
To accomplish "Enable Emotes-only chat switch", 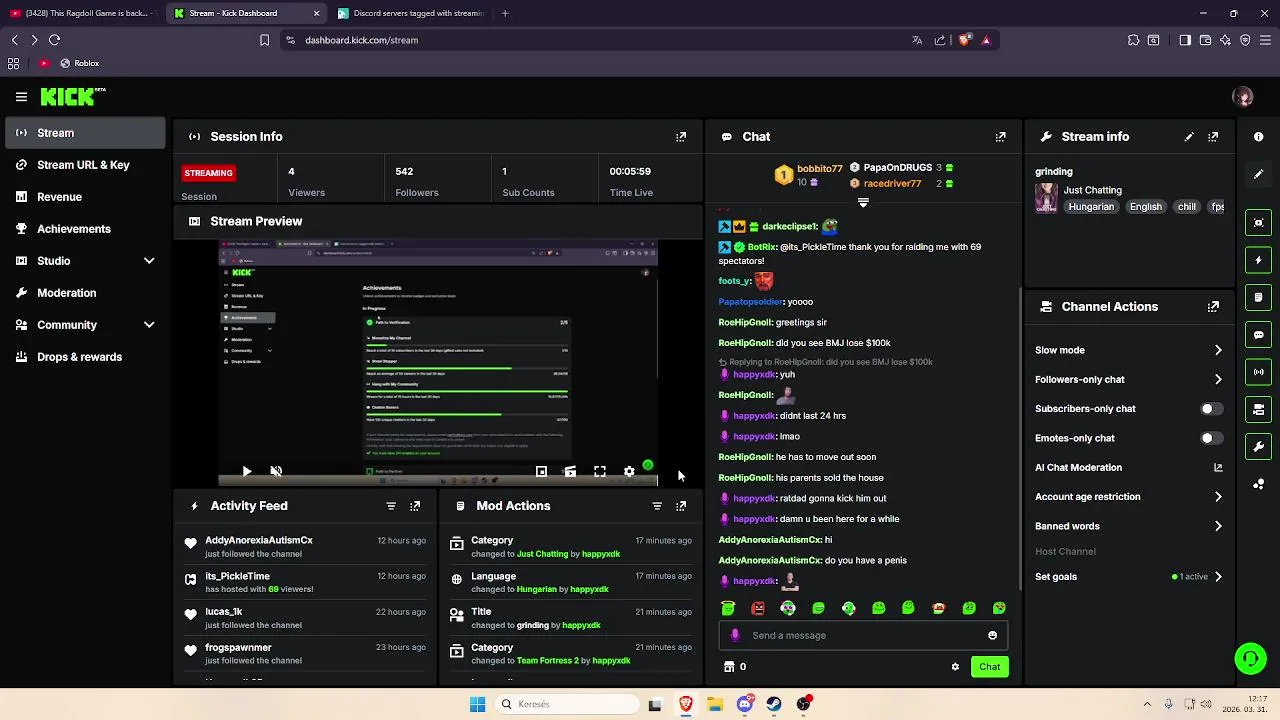I will 1210,438.
